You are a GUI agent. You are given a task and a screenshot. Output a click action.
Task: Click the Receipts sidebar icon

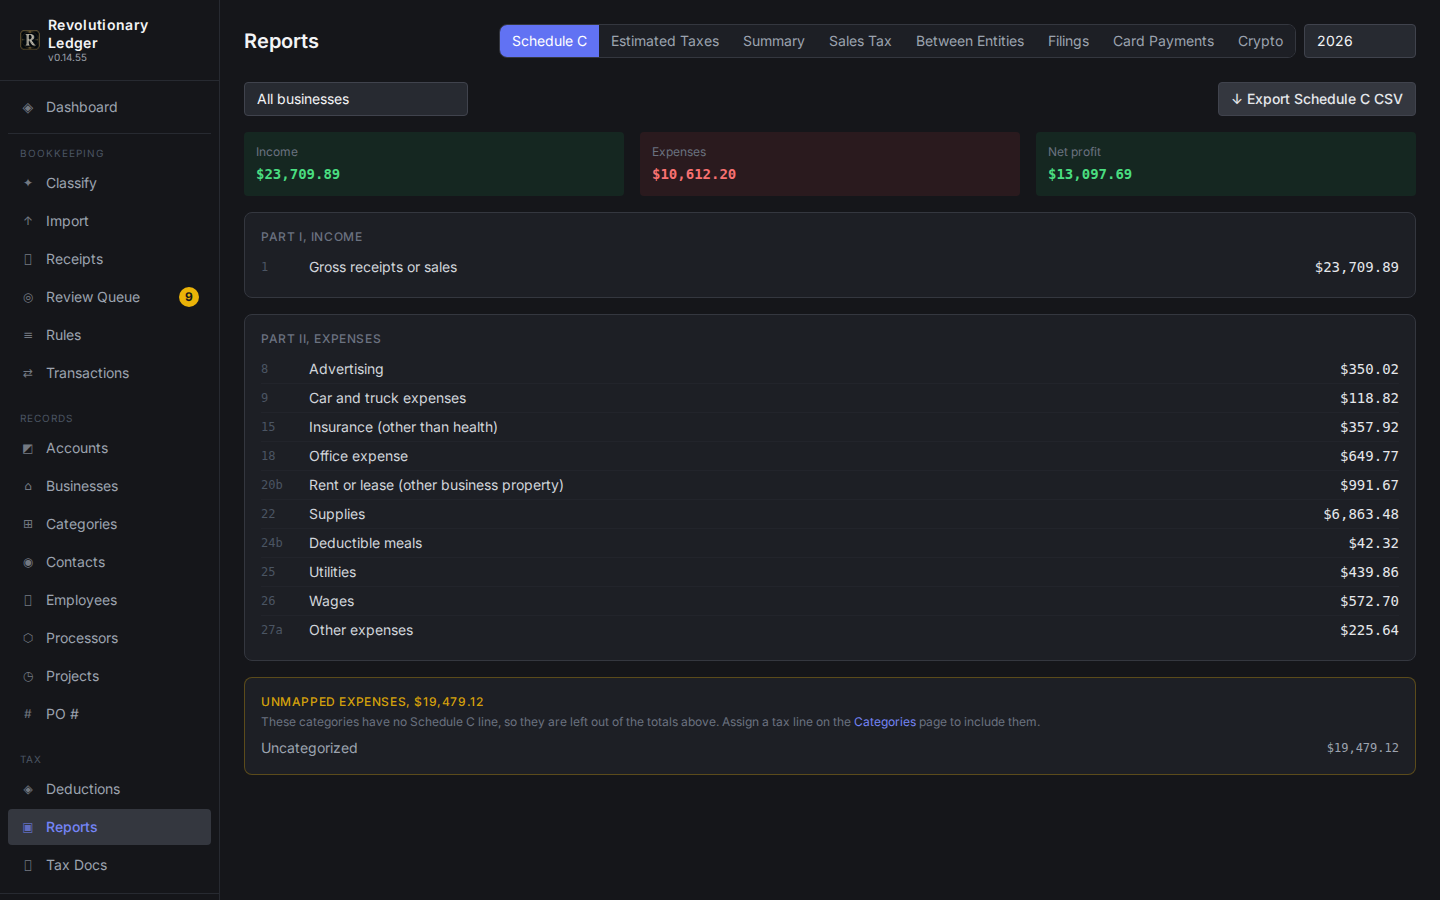click(28, 260)
